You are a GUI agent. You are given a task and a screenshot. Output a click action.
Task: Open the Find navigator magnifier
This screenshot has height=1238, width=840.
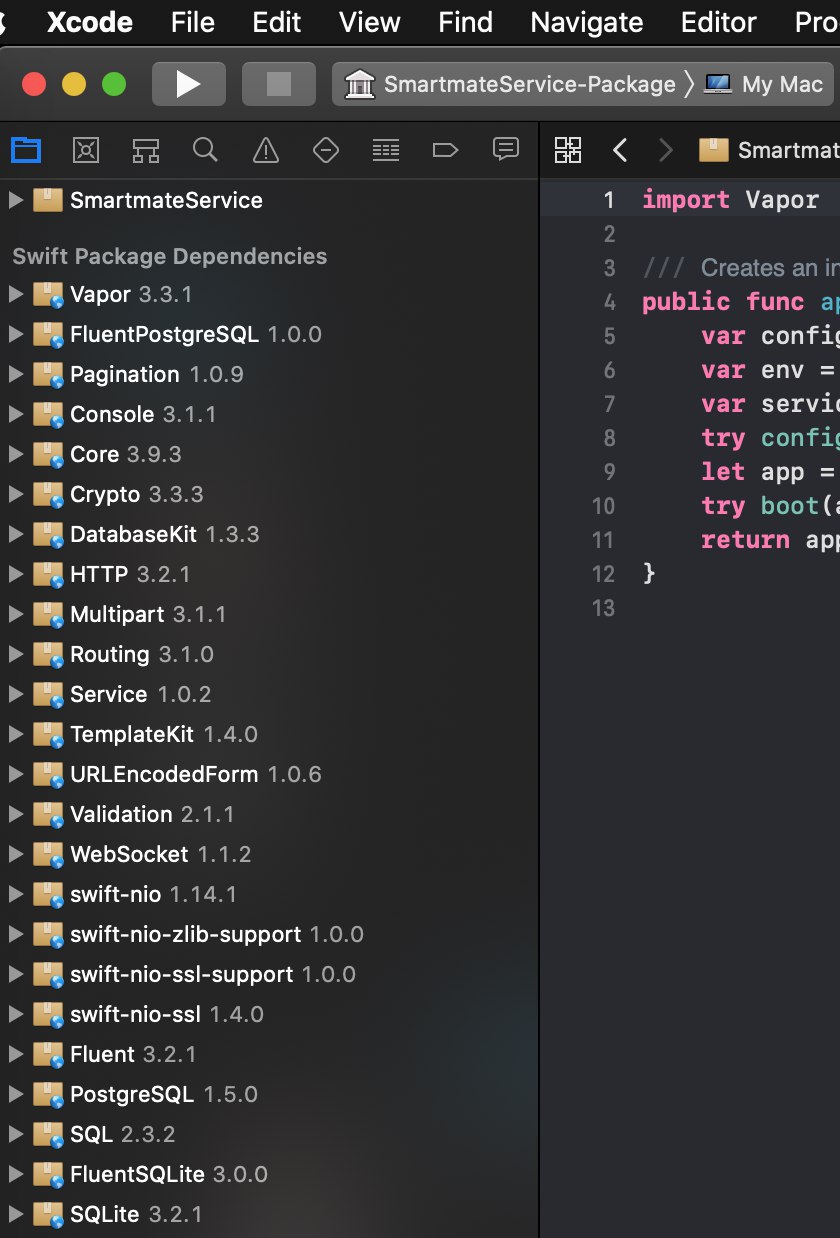(205, 150)
